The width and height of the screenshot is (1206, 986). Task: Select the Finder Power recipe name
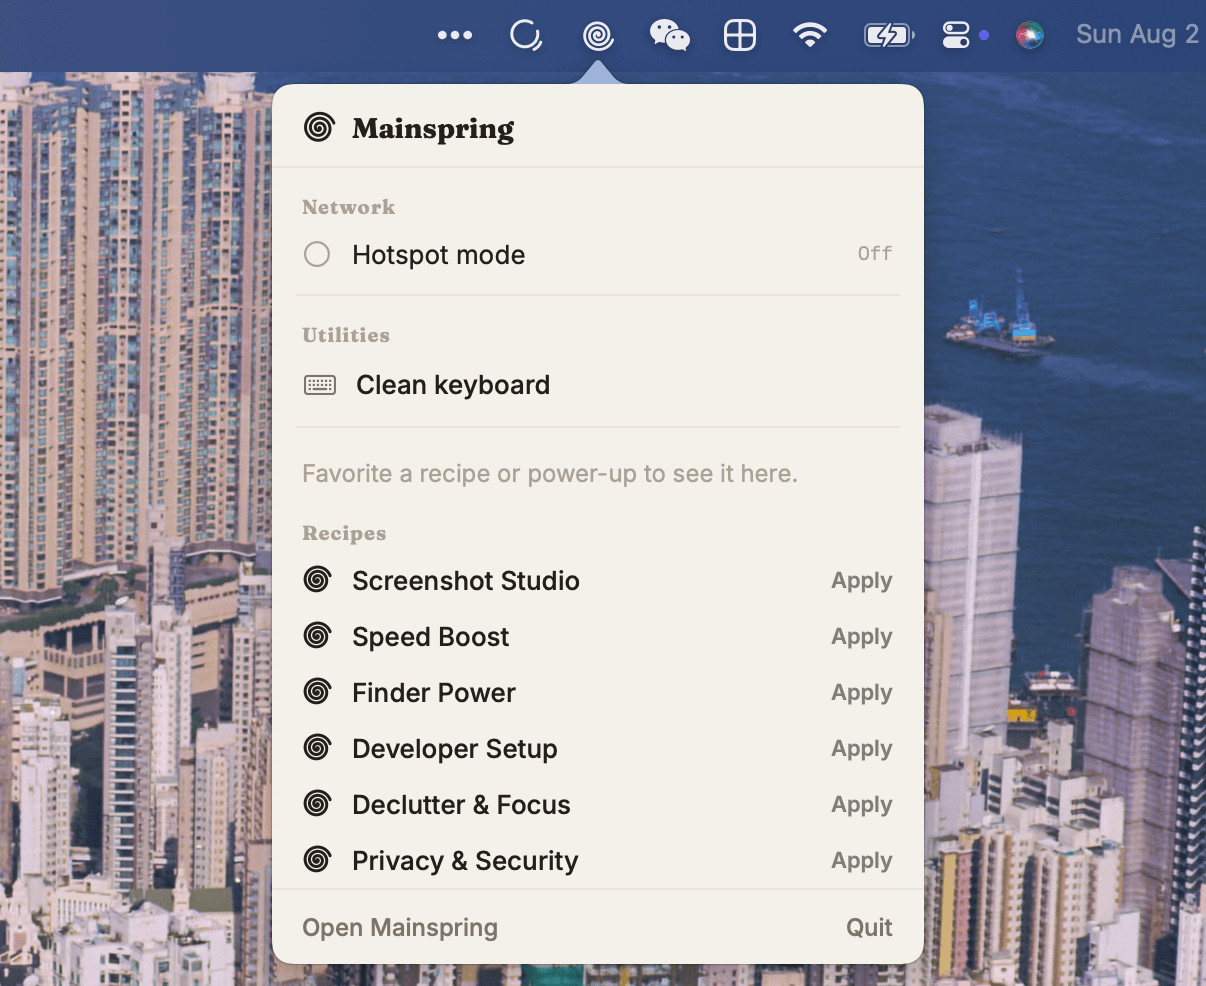pos(434,693)
